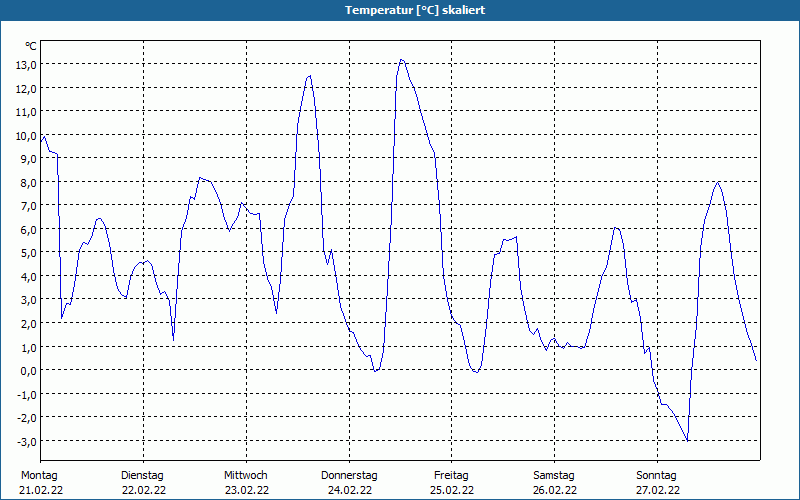Select the Dienstag day label
800x500 pixels.
[142, 476]
